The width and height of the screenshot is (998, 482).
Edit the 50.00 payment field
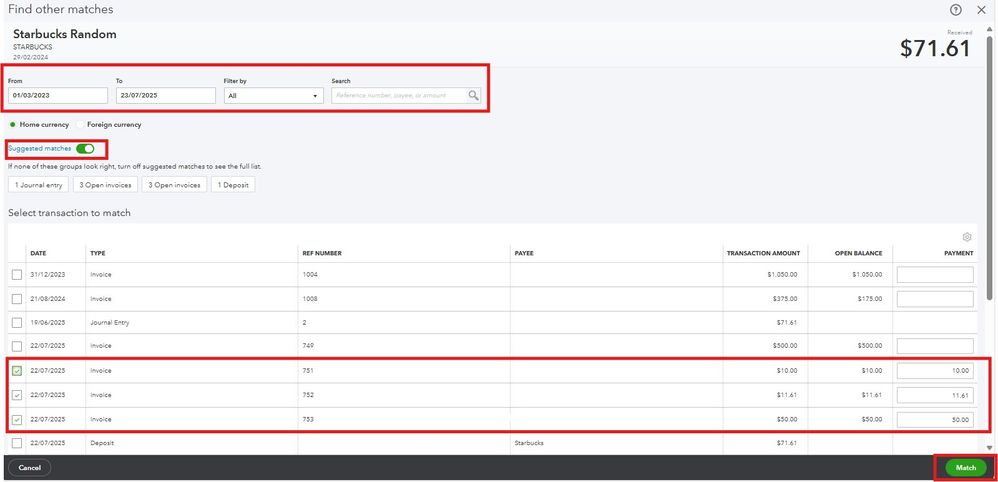(x=935, y=420)
